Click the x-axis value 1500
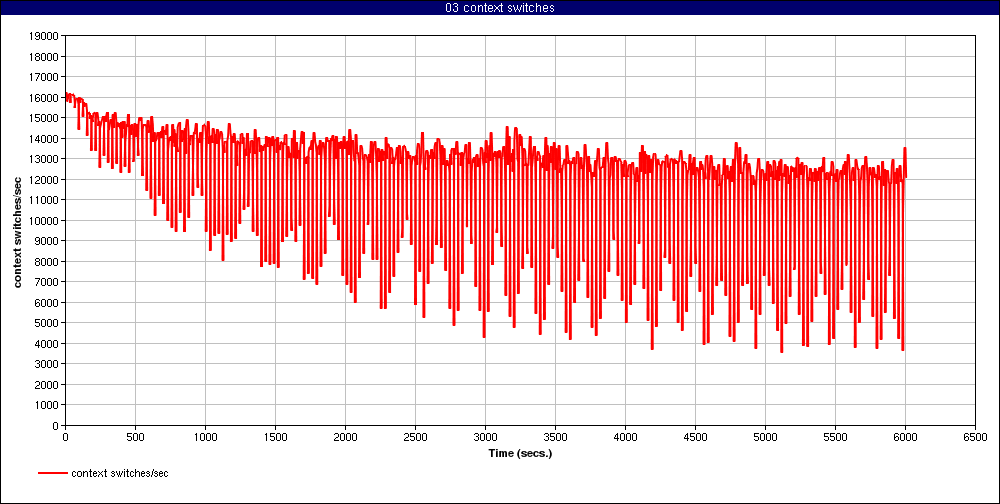 (275, 438)
